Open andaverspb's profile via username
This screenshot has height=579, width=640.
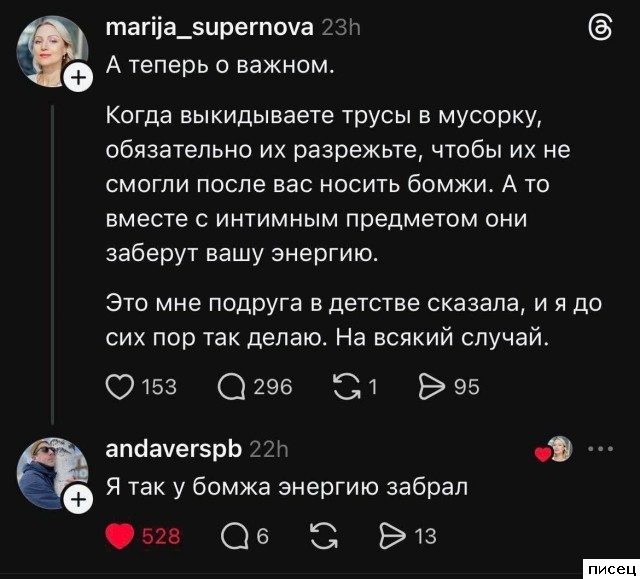pyautogui.click(x=172, y=449)
